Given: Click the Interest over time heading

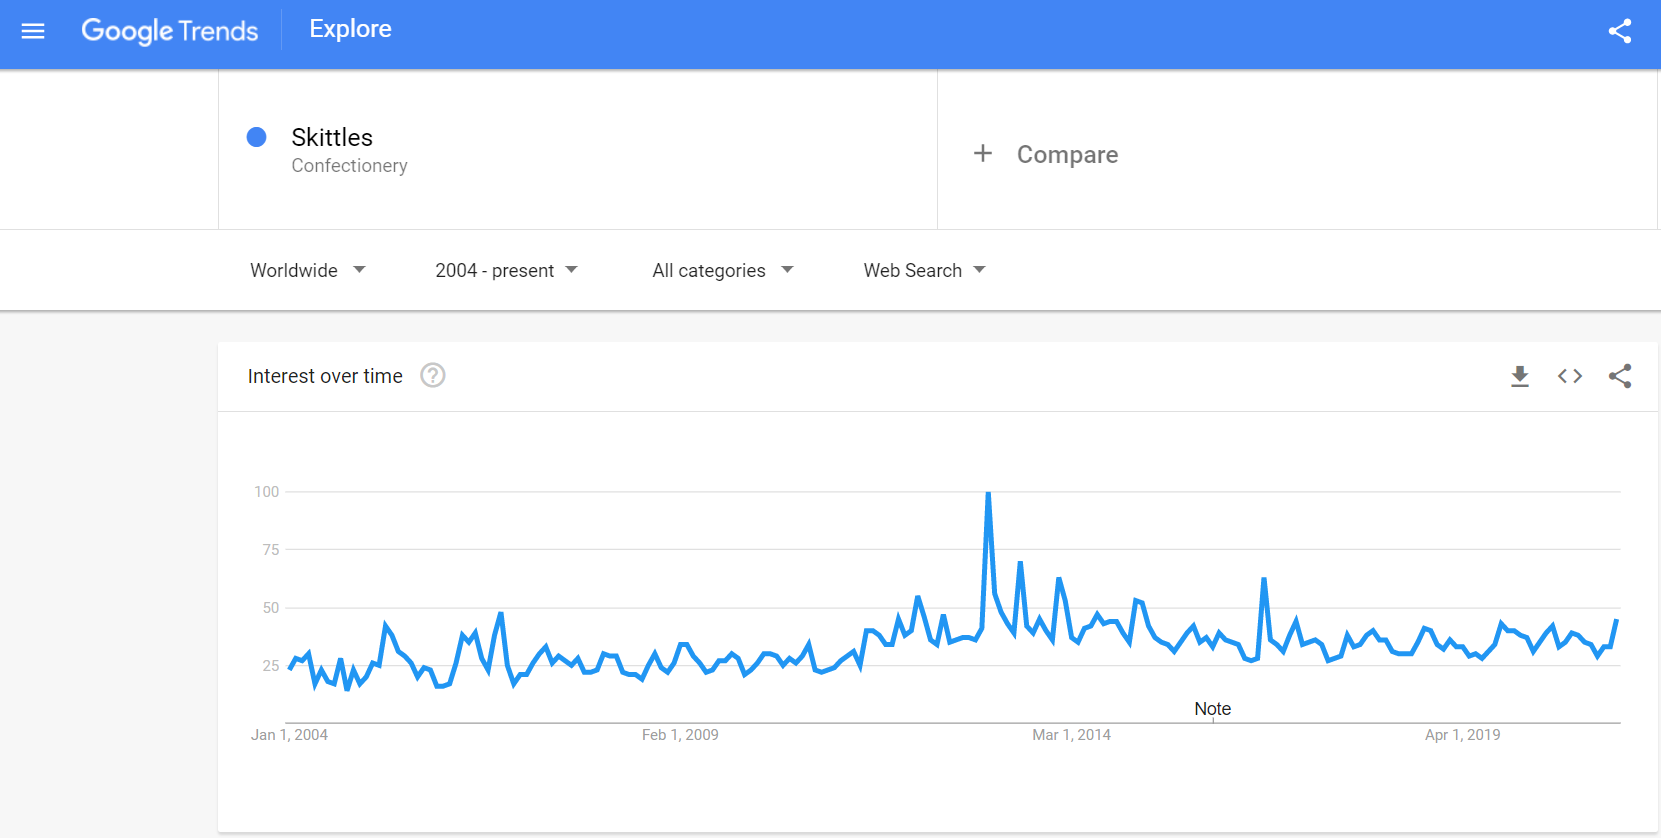Looking at the screenshot, I should click(x=325, y=376).
